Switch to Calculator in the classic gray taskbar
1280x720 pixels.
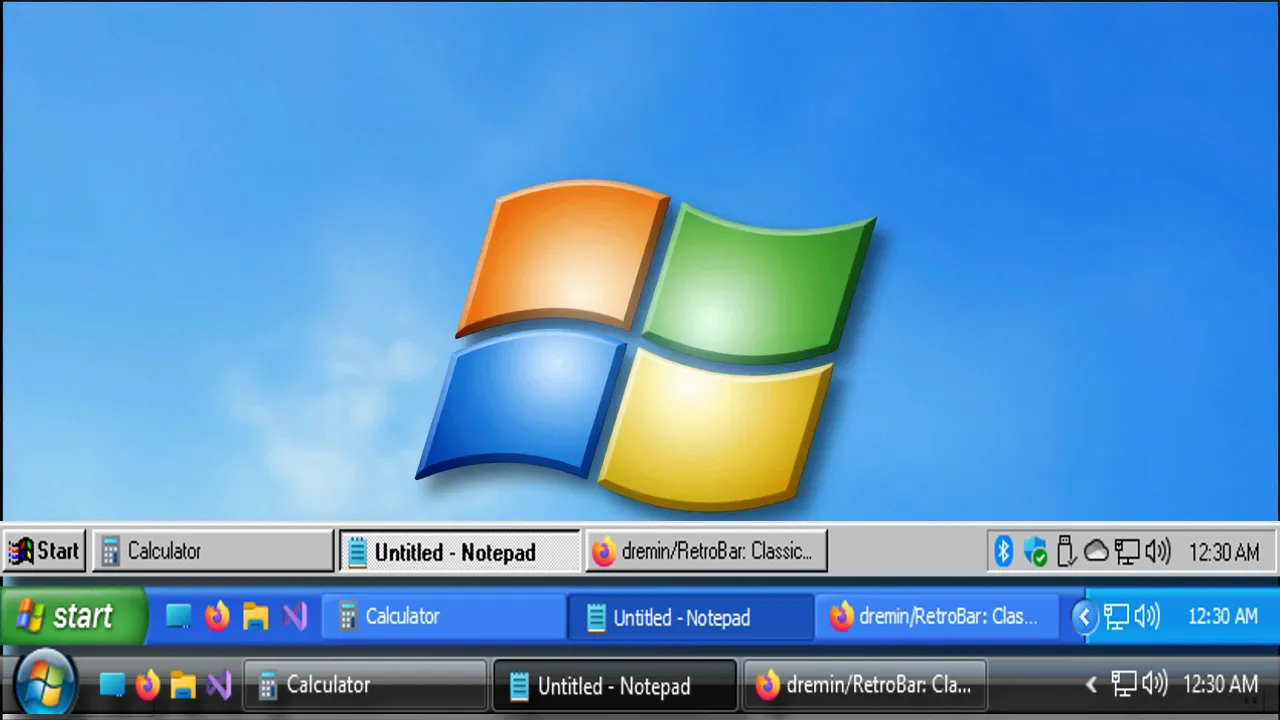click(213, 551)
